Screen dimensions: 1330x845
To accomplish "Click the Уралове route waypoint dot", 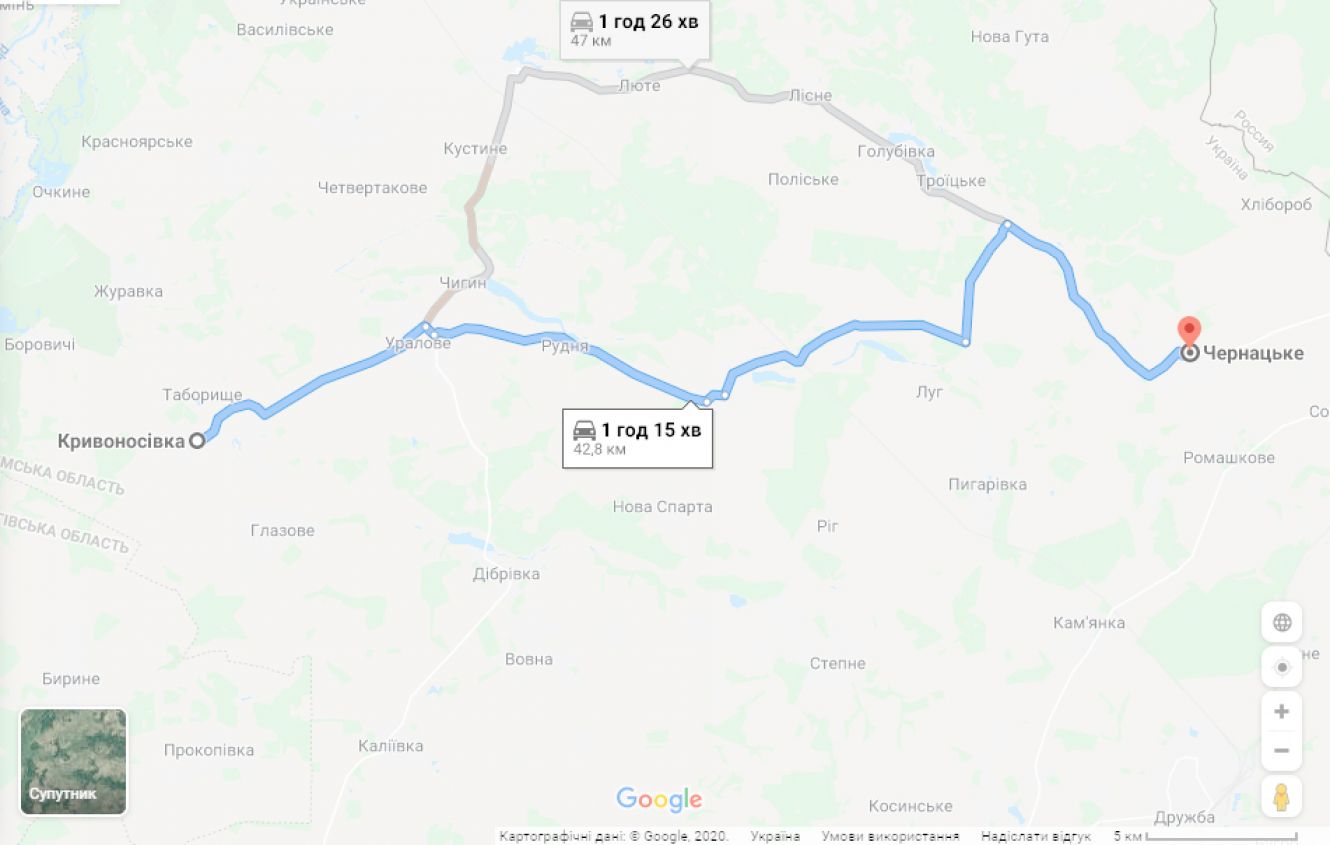I will point(426,327).
